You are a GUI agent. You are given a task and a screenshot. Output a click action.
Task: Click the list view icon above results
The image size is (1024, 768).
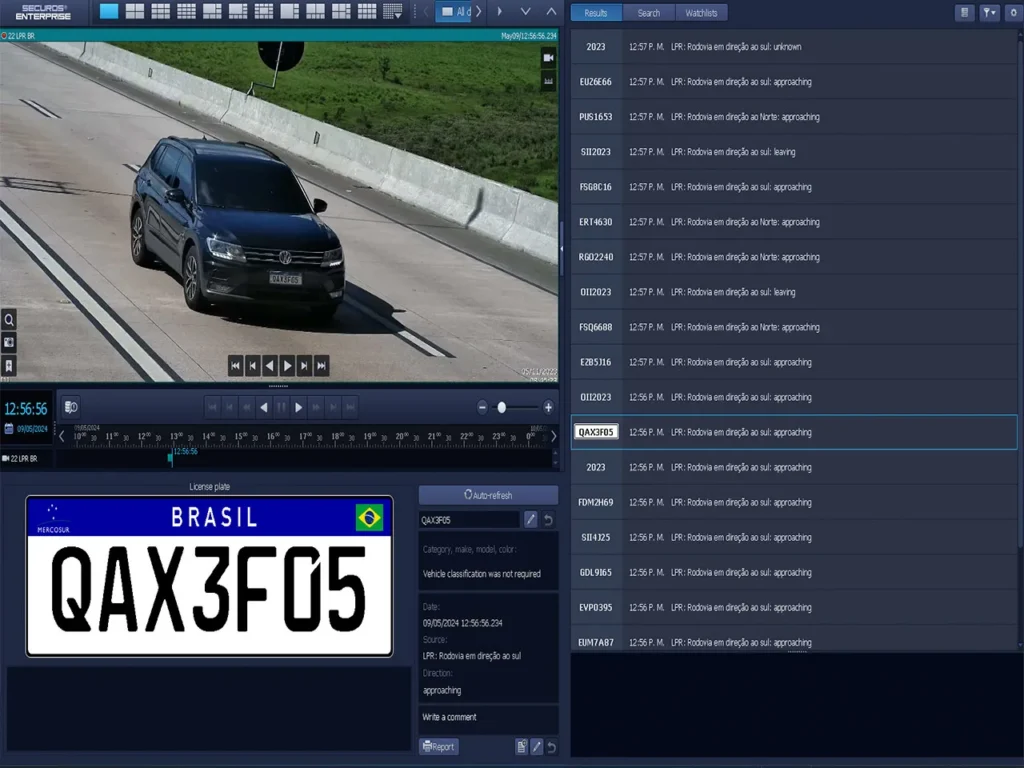point(965,12)
